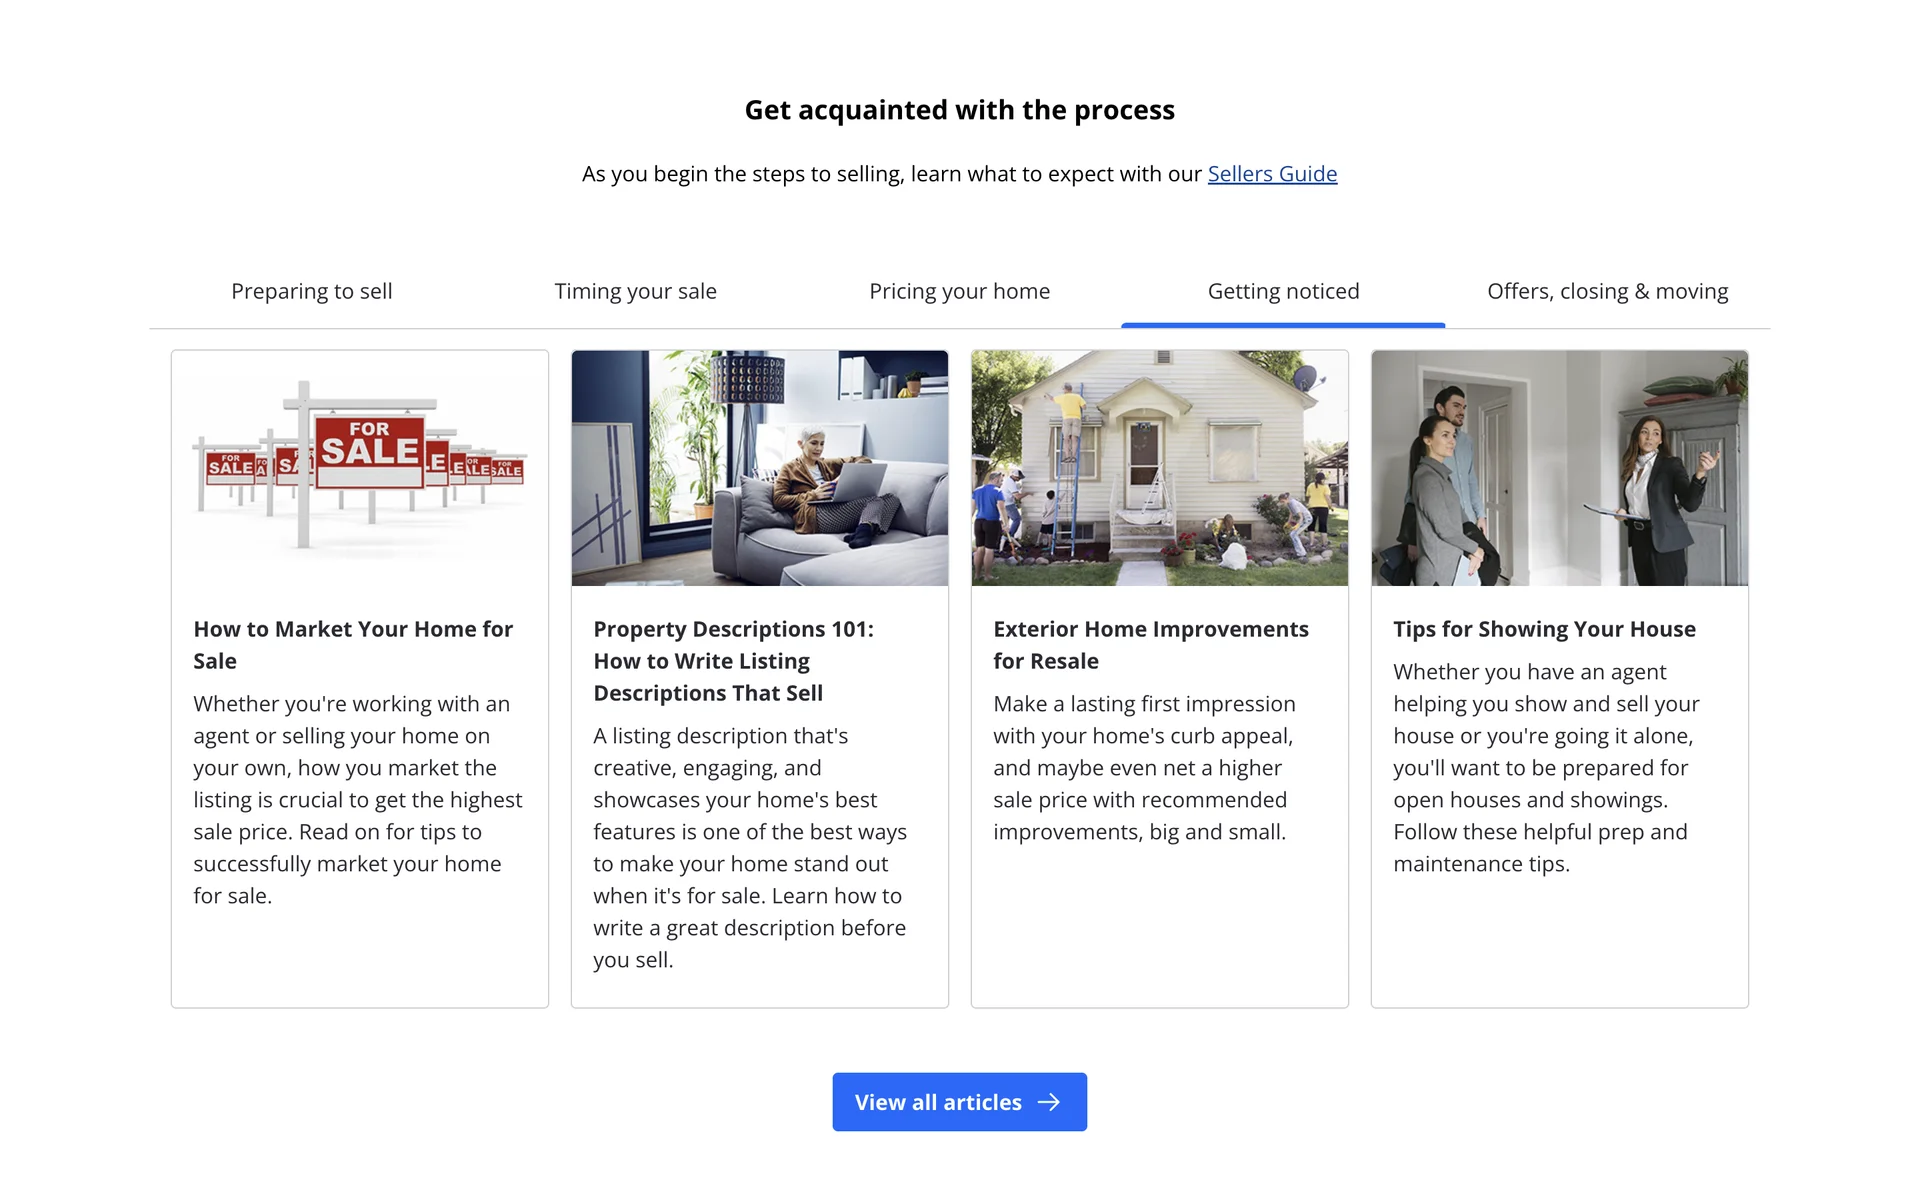Click the arrow icon in View all articles
This screenshot has height=1200, width=1920.
click(x=1049, y=1102)
